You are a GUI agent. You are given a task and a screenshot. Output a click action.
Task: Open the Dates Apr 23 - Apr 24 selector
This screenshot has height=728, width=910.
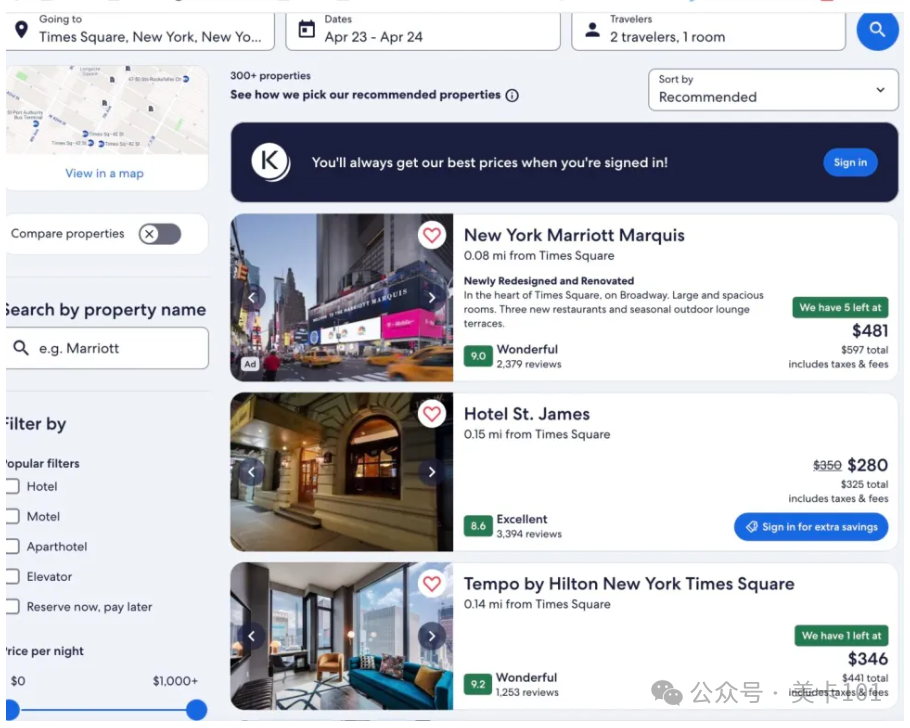point(423,30)
